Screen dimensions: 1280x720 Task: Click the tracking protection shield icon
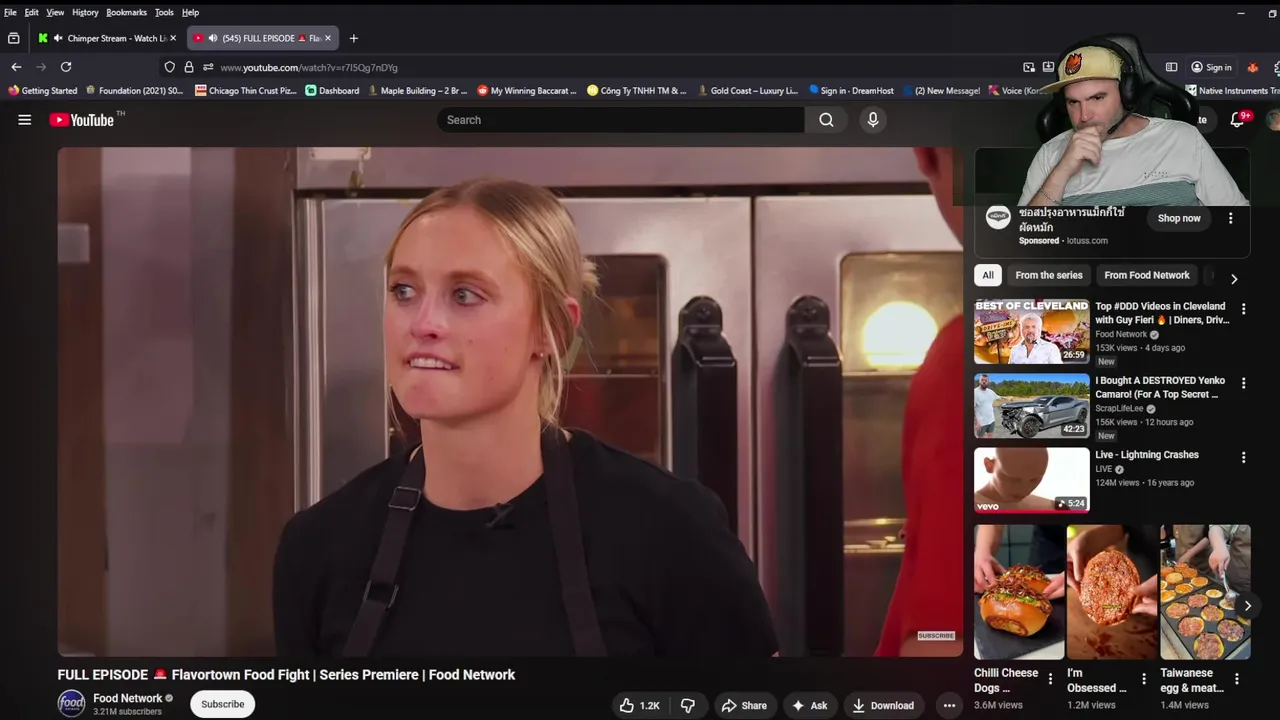[x=170, y=67]
